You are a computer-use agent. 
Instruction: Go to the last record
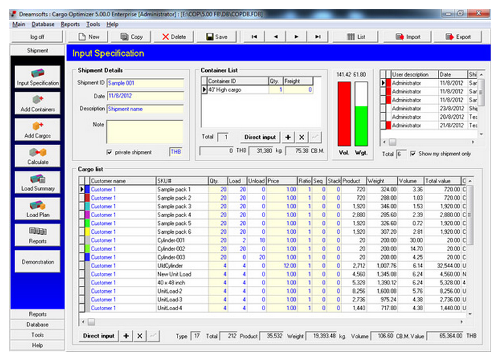coord(318,37)
